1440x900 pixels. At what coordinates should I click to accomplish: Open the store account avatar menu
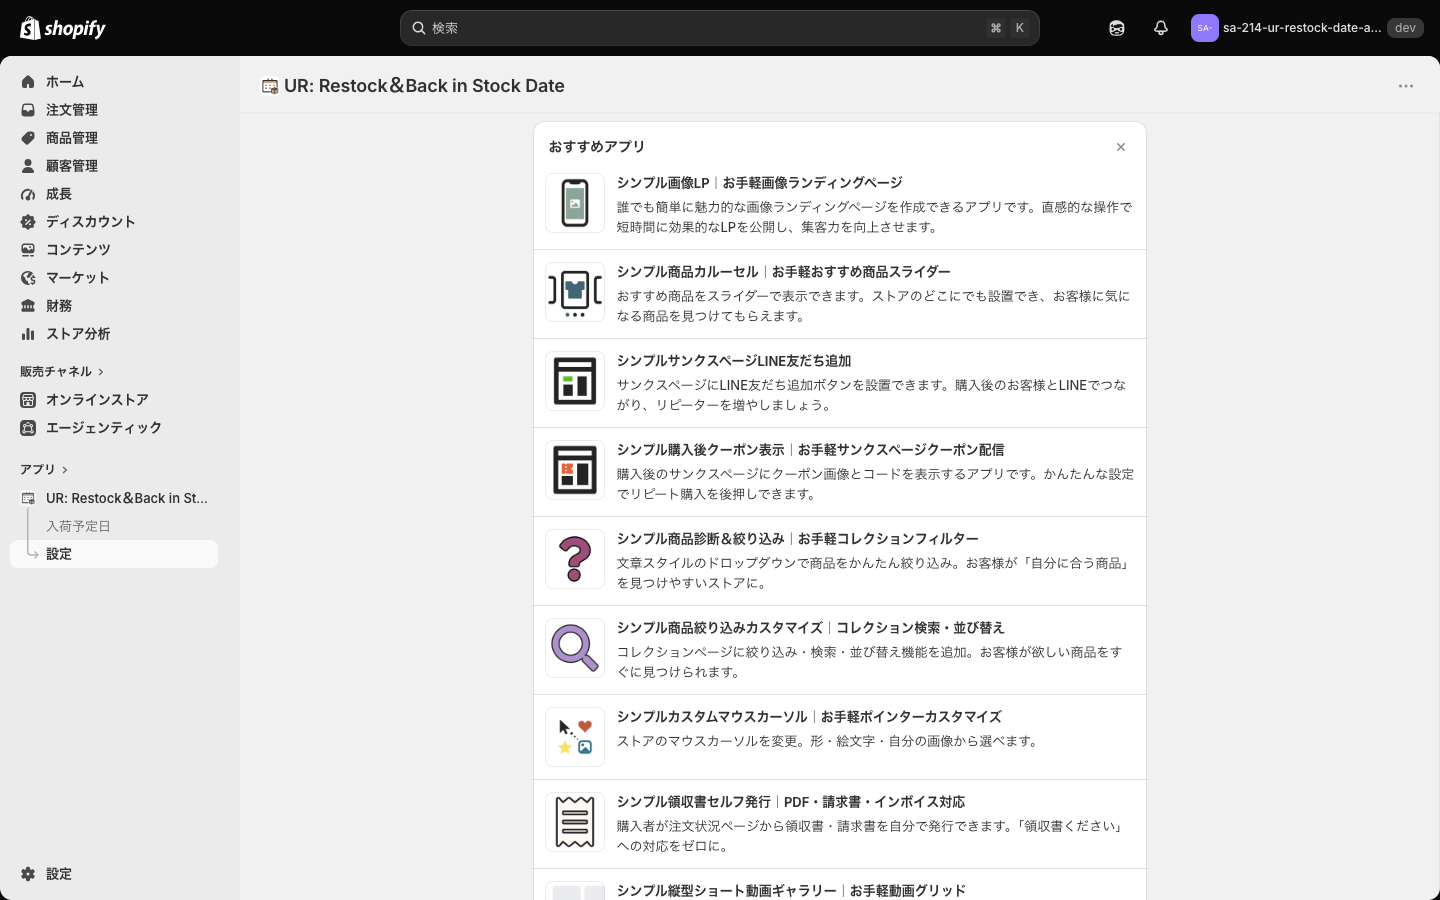tap(1204, 28)
